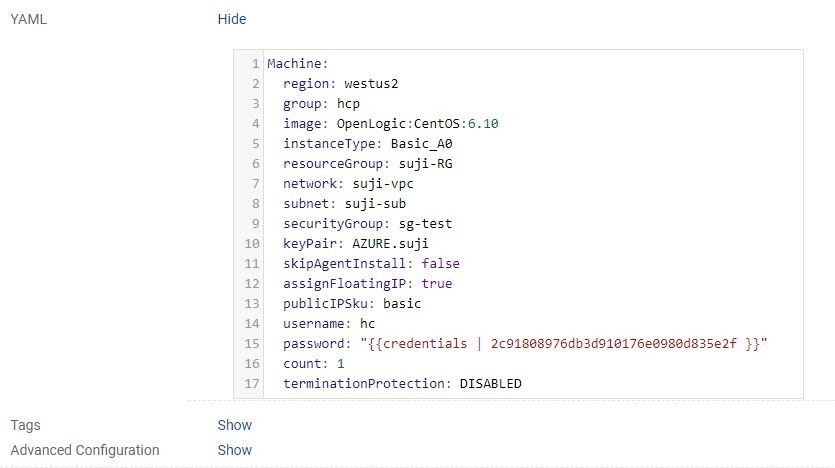Image resolution: width=835 pixels, height=468 pixels.
Task: Click line number 13 in the gutter
Action: coord(254,303)
